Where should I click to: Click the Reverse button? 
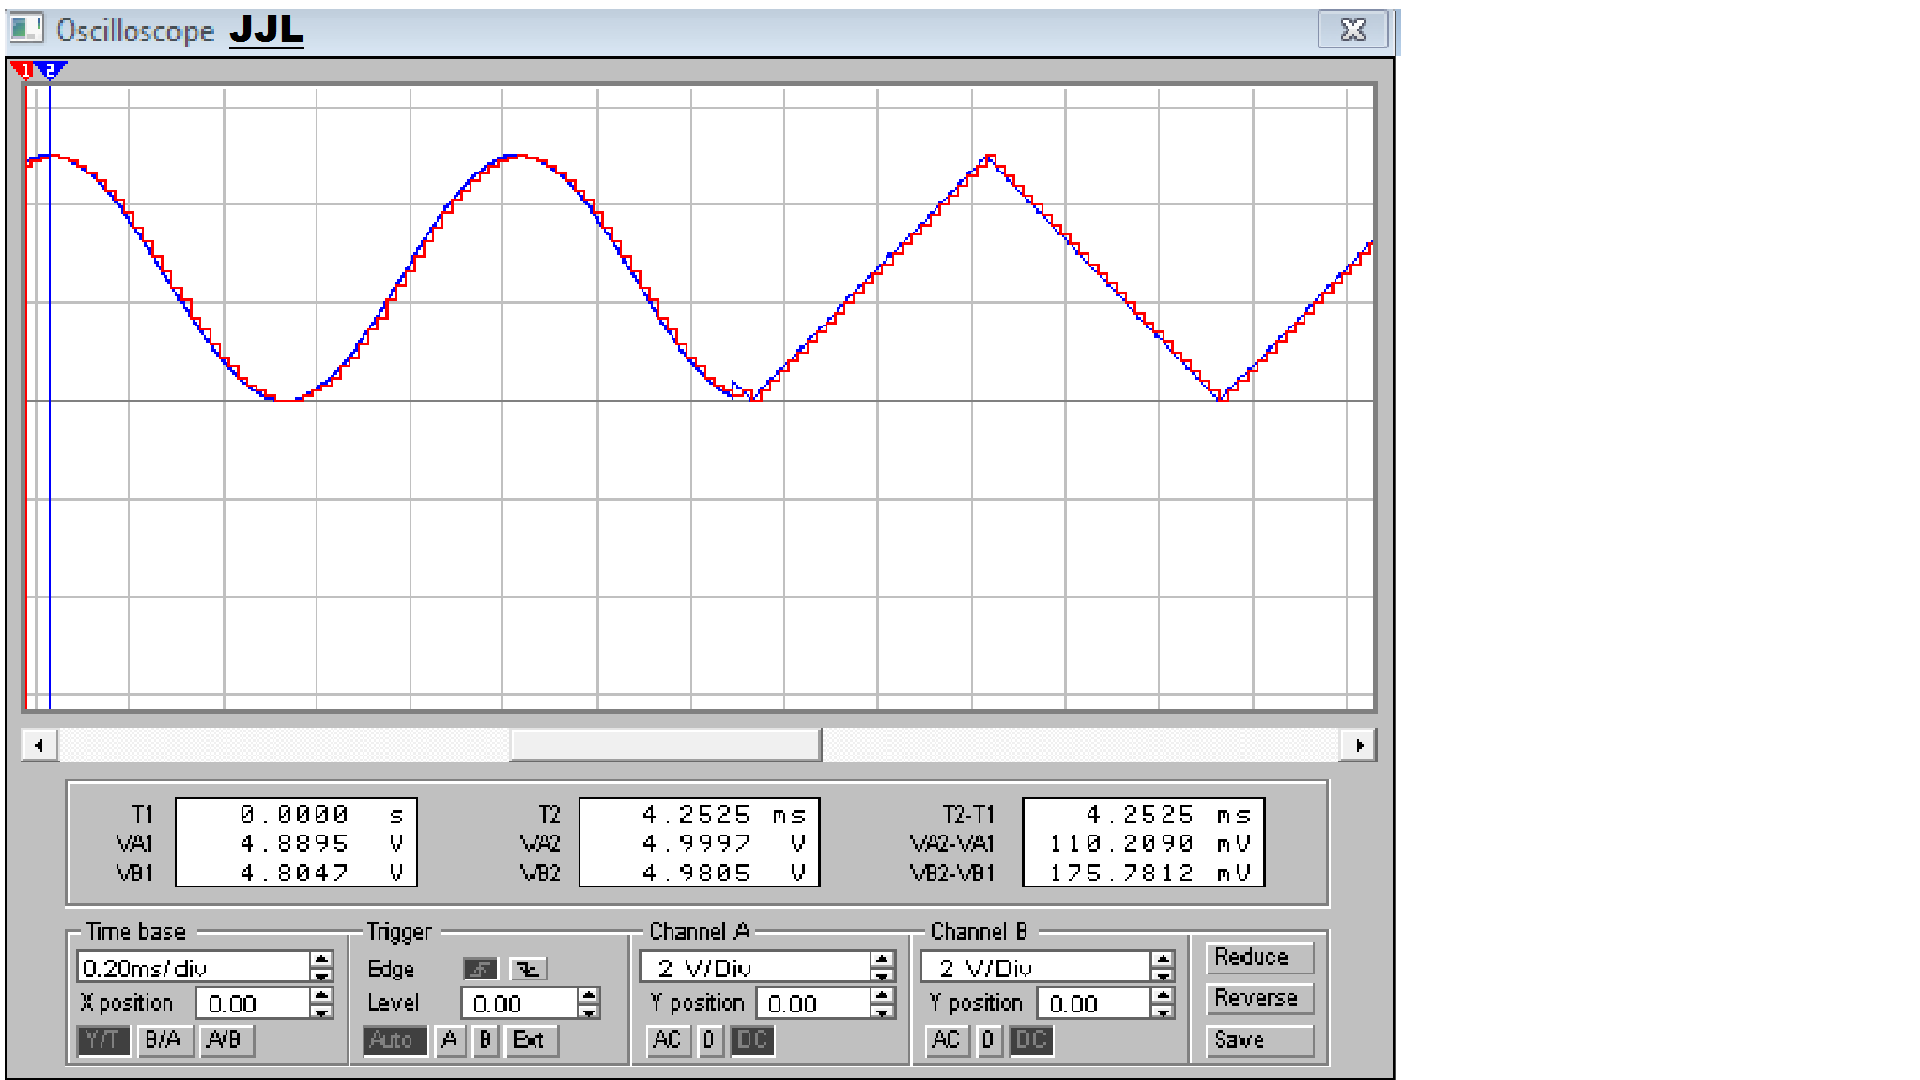pos(1259,998)
